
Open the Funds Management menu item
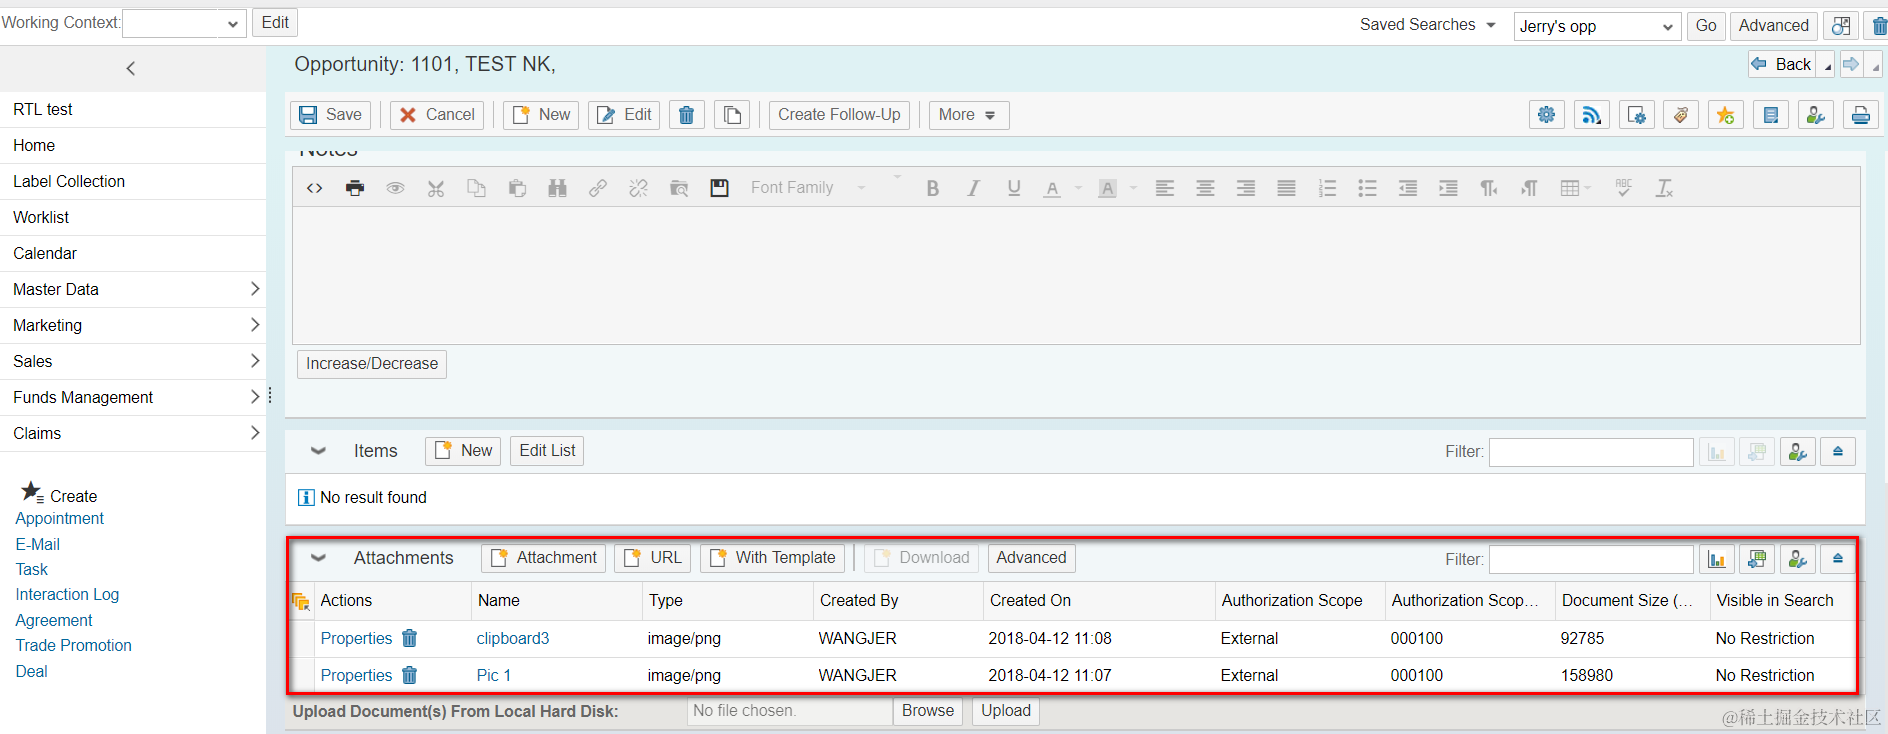point(133,397)
